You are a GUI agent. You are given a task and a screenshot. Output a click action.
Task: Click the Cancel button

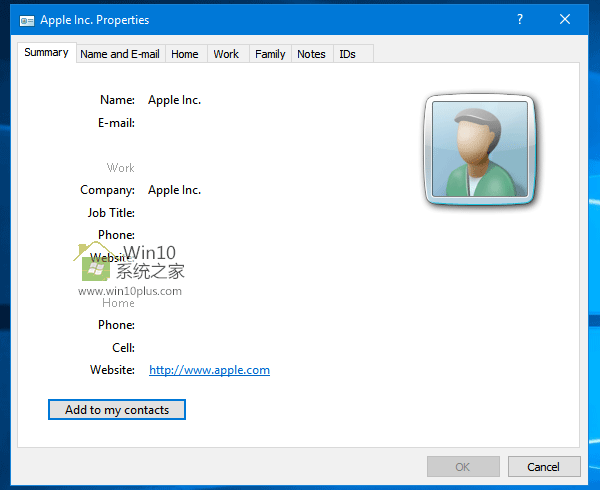coord(544,467)
